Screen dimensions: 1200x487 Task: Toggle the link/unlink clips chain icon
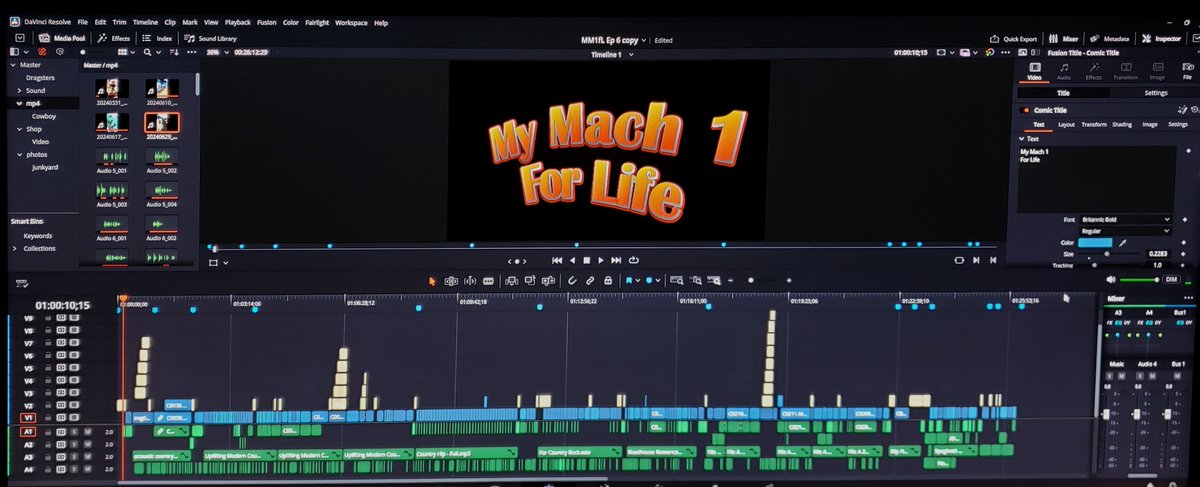tap(590, 281)
